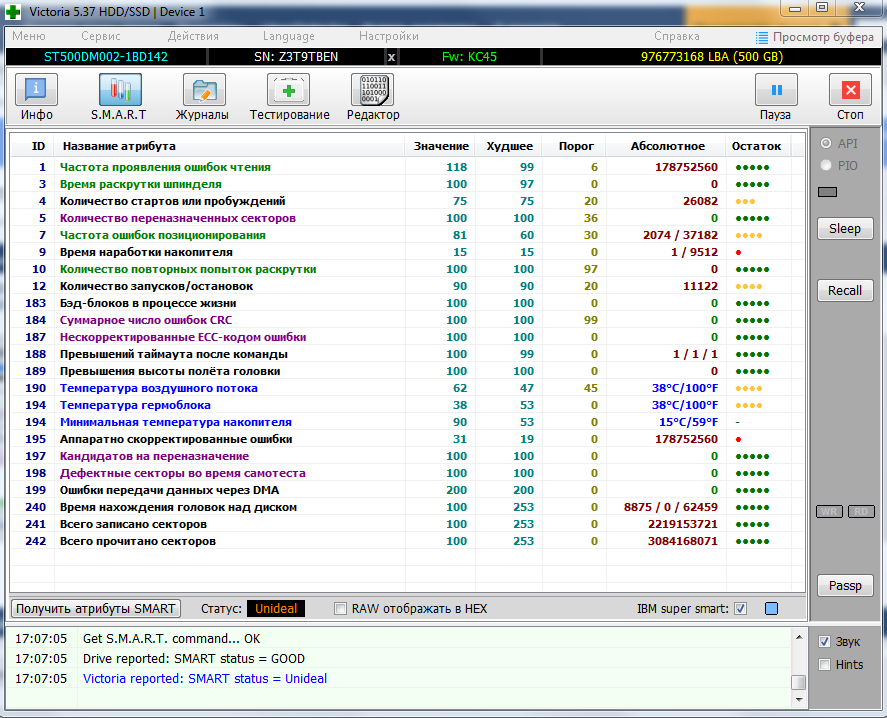Click the Unideal status indicator
Screen dimensions: 887x718
[276, 609]
